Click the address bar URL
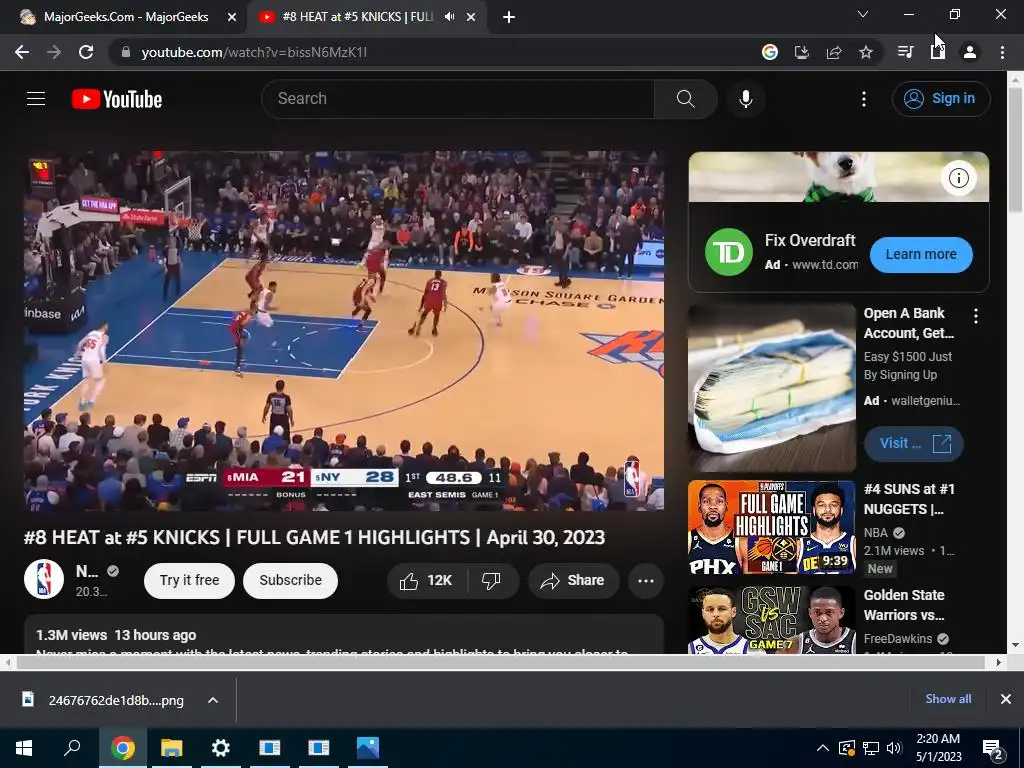Viewport: 1024px width, 768px height. coord(254,52)
